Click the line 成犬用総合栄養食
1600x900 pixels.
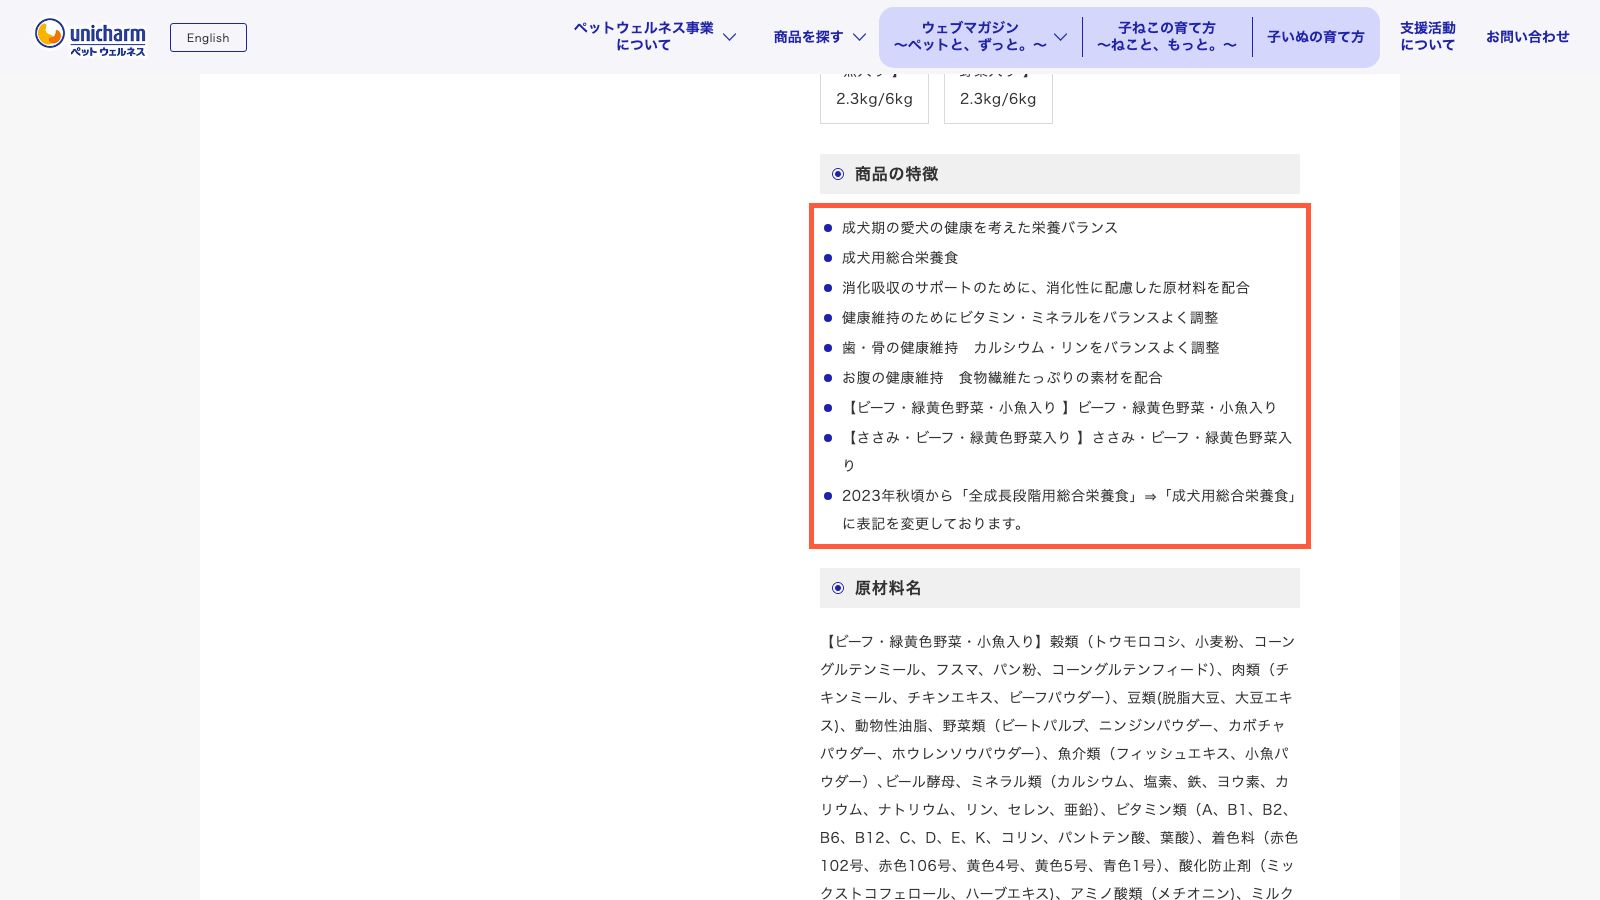click(900, 258)
